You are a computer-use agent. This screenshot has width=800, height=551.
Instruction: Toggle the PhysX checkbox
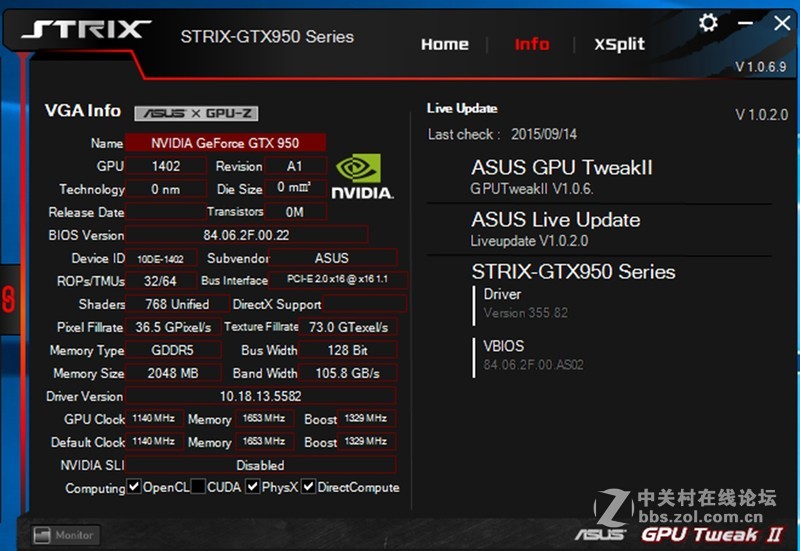tap(253, 487)
